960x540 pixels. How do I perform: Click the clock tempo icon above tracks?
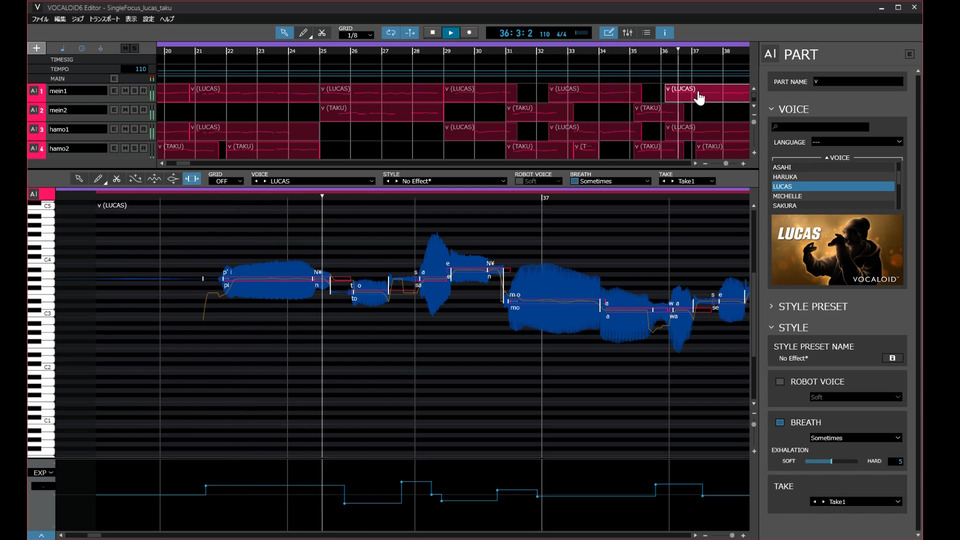(81, 48)
